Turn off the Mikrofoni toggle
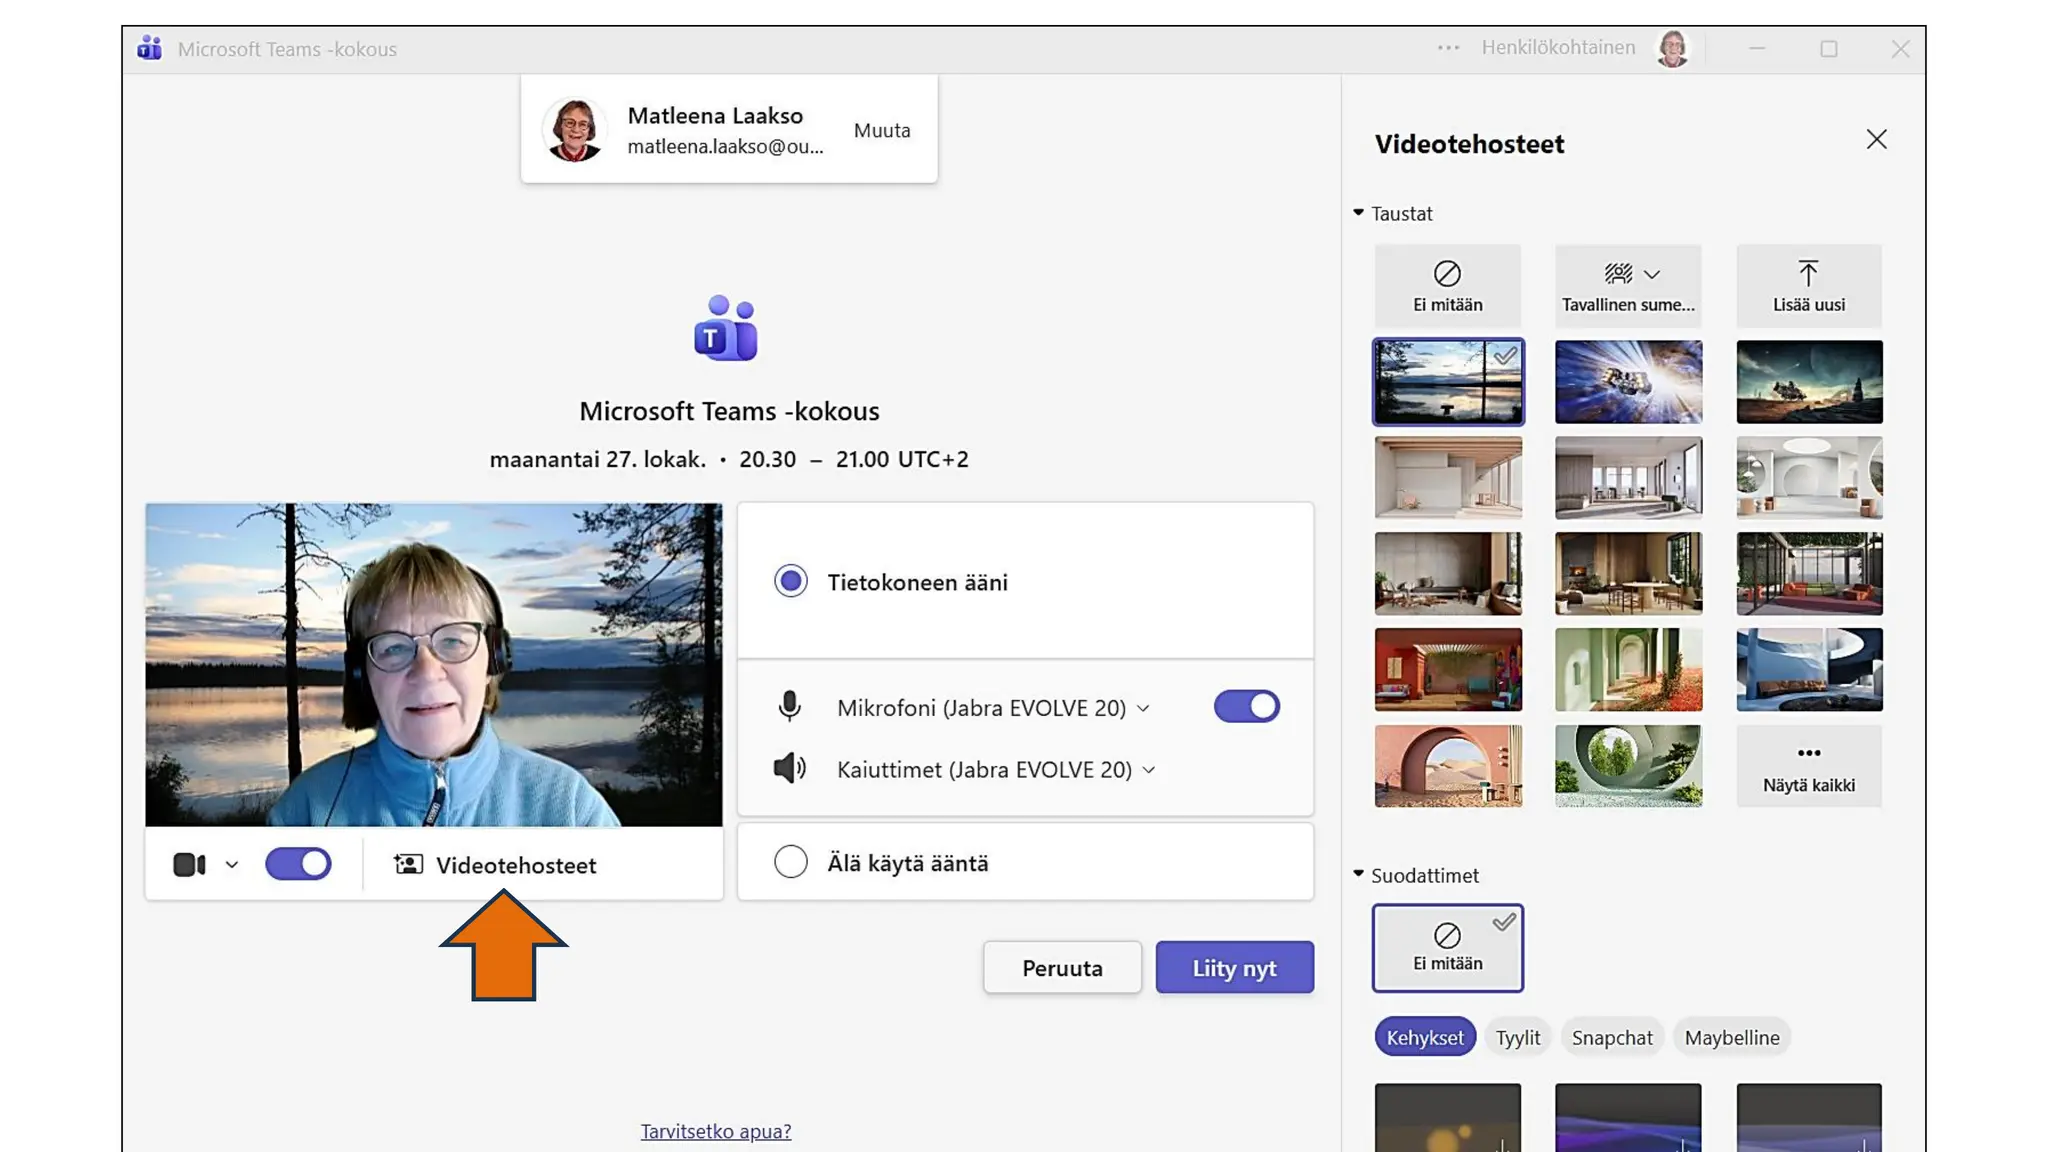This screenshot has height=1152, width=2048. 1246,707
